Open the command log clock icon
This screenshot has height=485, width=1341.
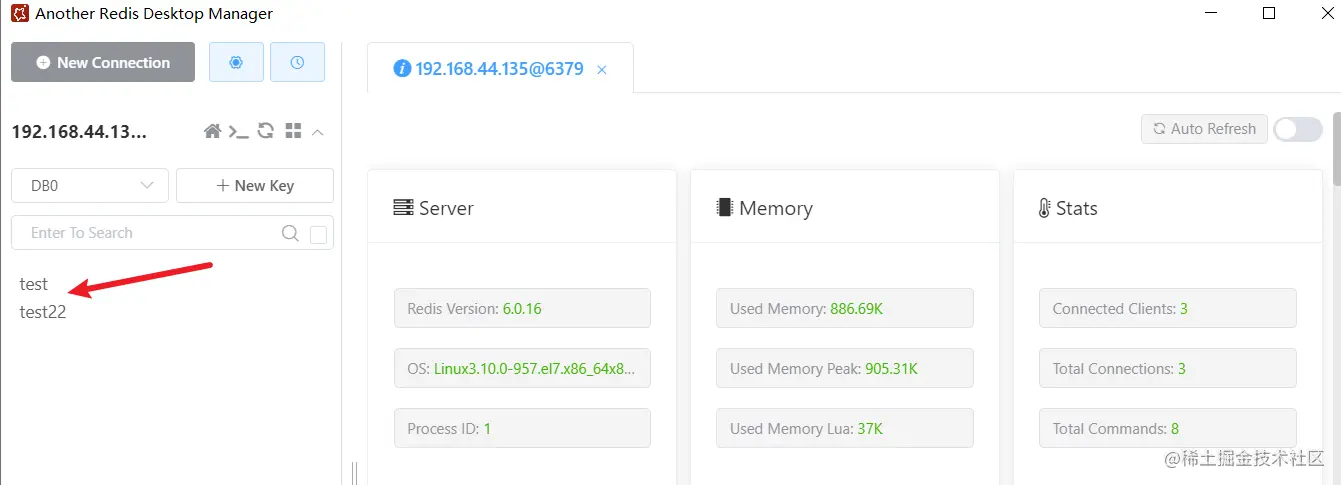click(297, 62)
